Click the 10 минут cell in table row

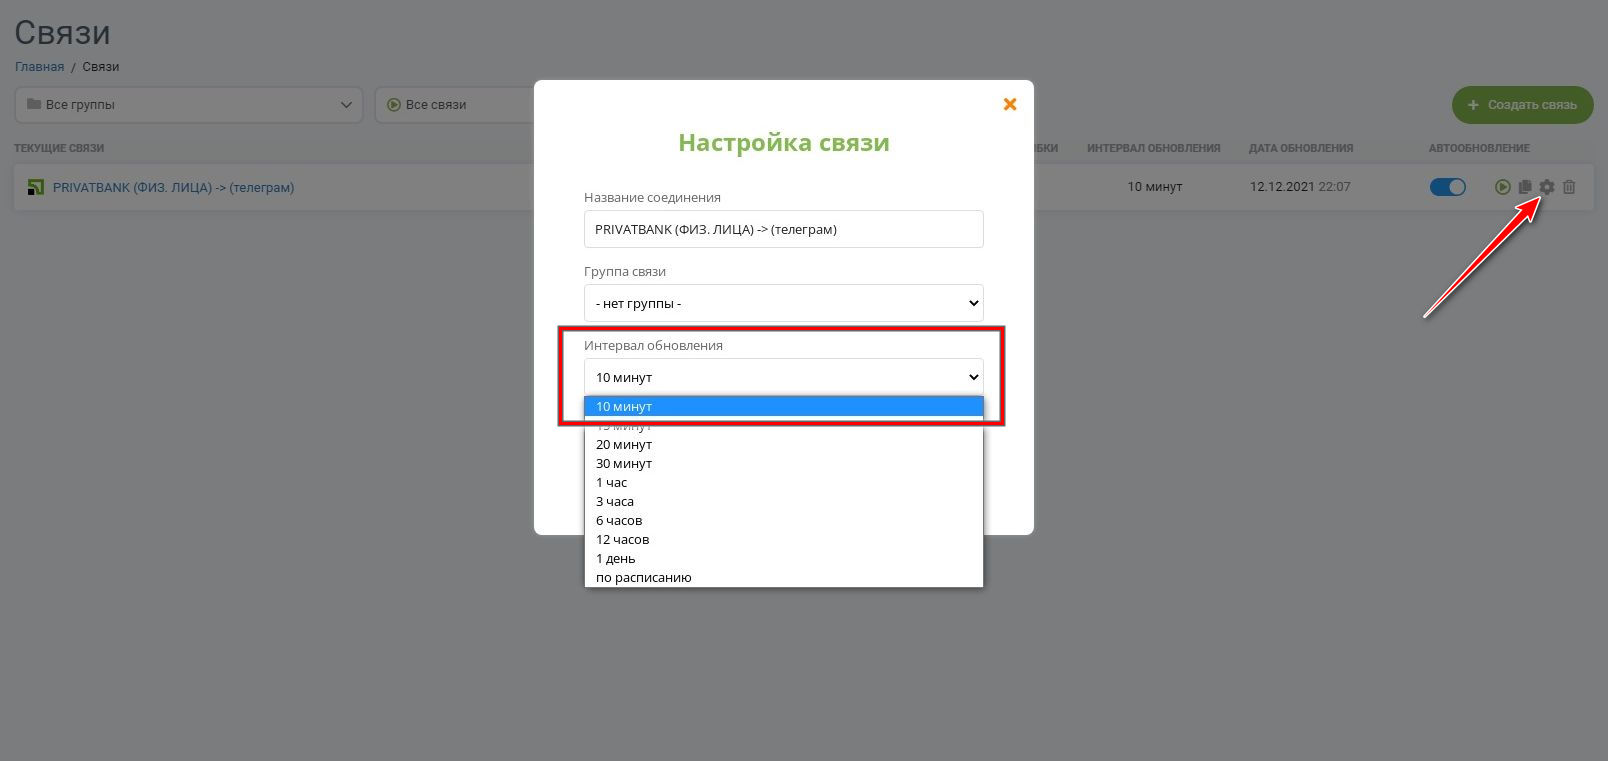[1155, 187]
